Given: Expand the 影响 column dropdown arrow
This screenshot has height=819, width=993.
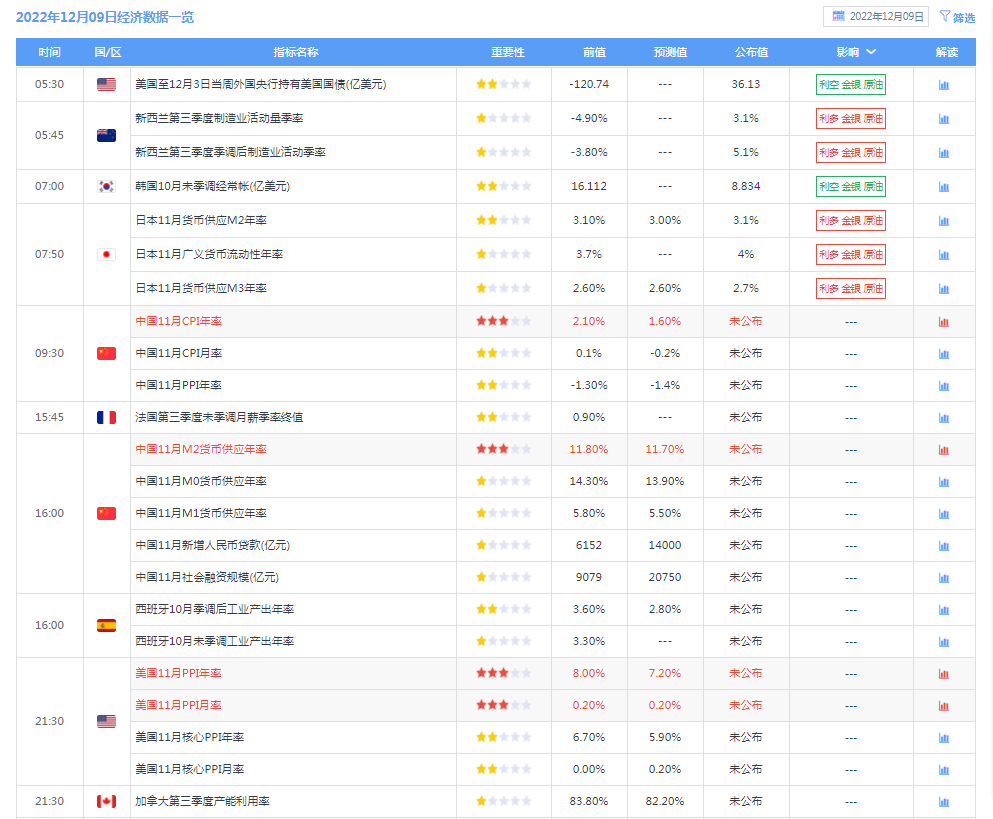Looking at the screenshot, I should [x=871, y=52].
